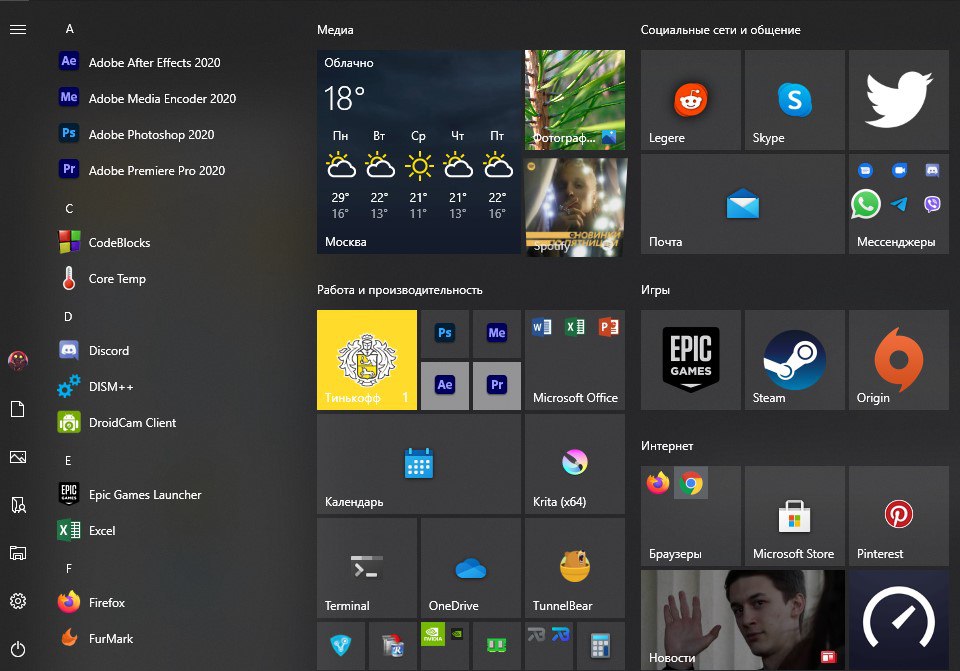Click the Социальные сети и общение group heading
The width and height of the screenshot is (960, 671).
tap(721, 30)
